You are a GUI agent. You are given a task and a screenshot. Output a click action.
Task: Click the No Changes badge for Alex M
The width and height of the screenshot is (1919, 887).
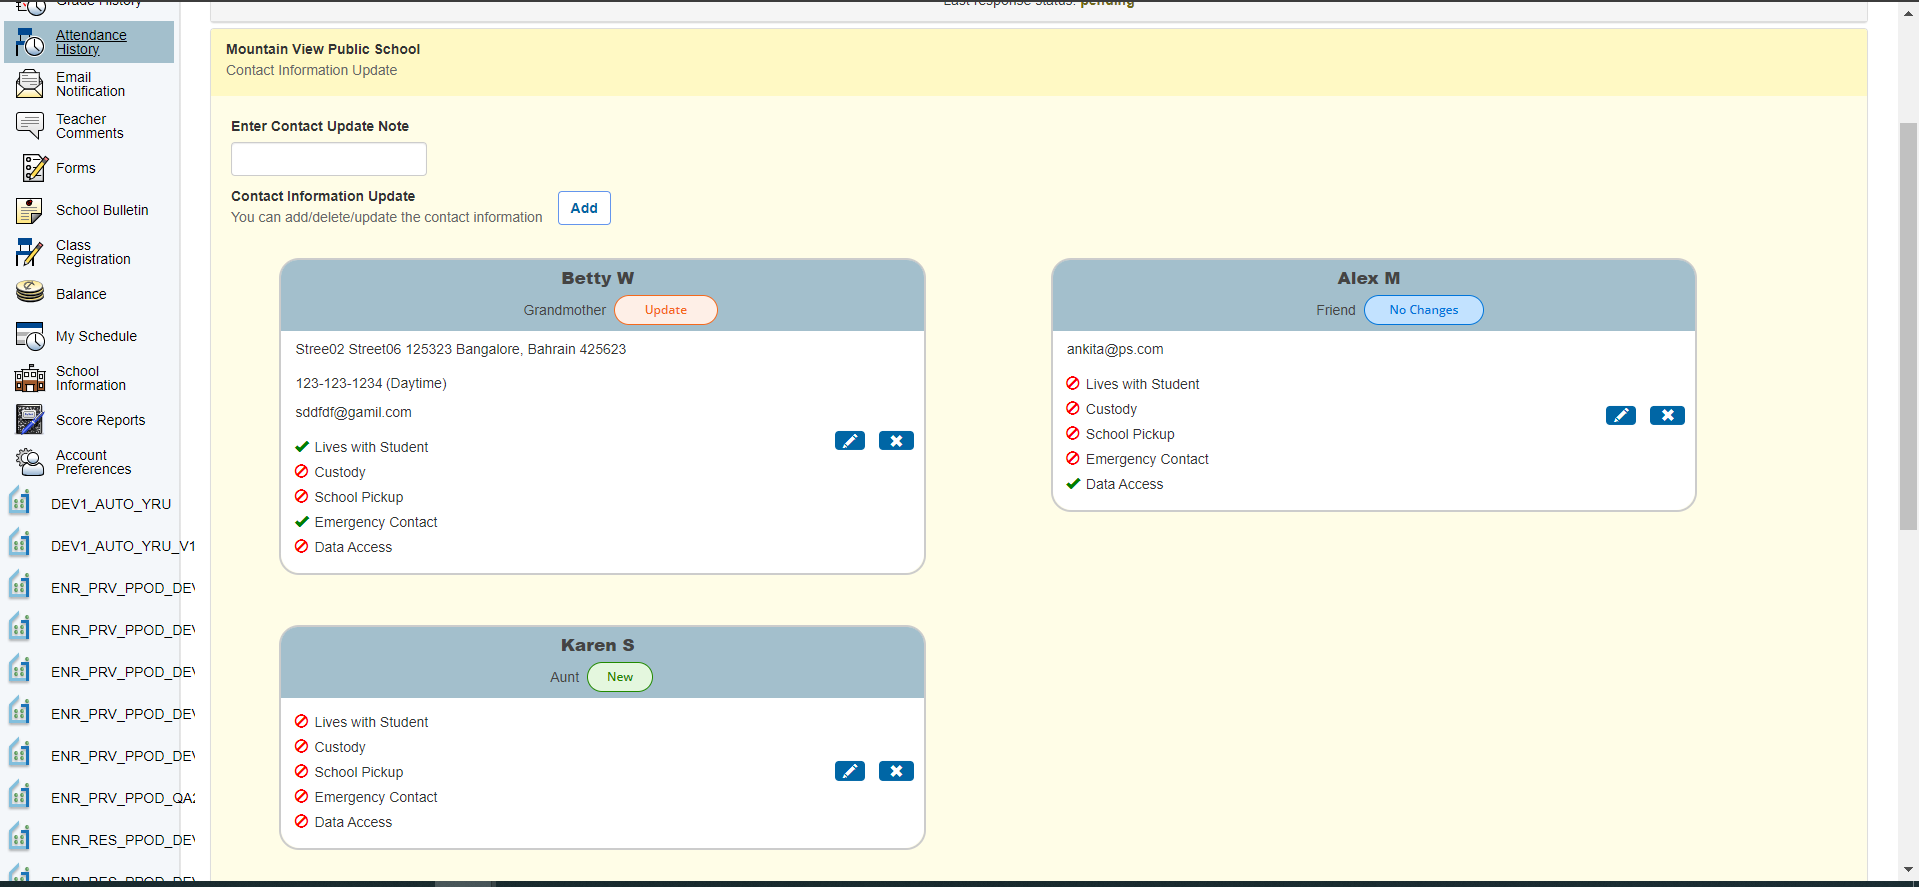coord(1423,310)
